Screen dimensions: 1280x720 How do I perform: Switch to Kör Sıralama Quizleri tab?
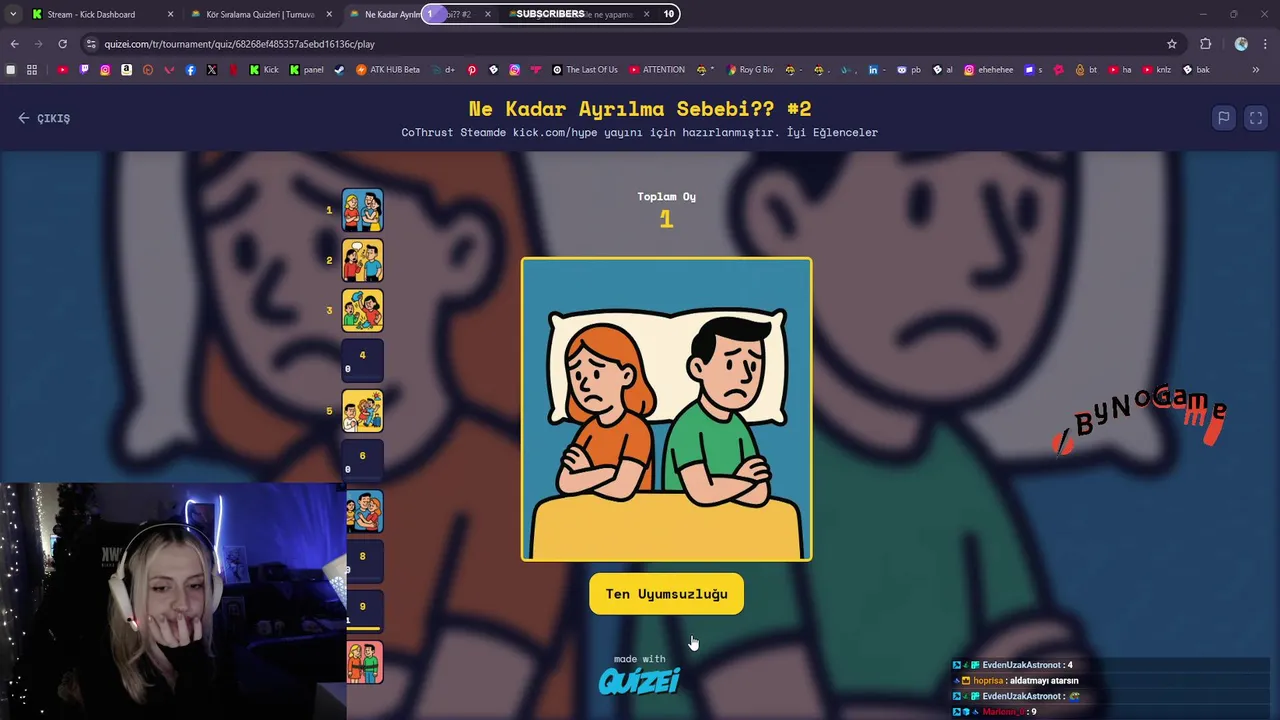click(x=259, y=14)
